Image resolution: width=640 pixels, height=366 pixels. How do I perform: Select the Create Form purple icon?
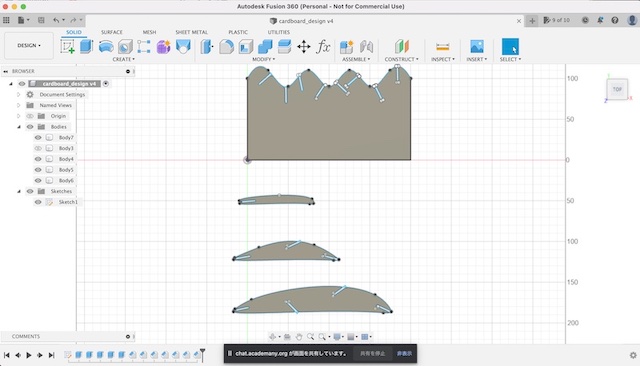pyautogui.click(x=163, y=47)
